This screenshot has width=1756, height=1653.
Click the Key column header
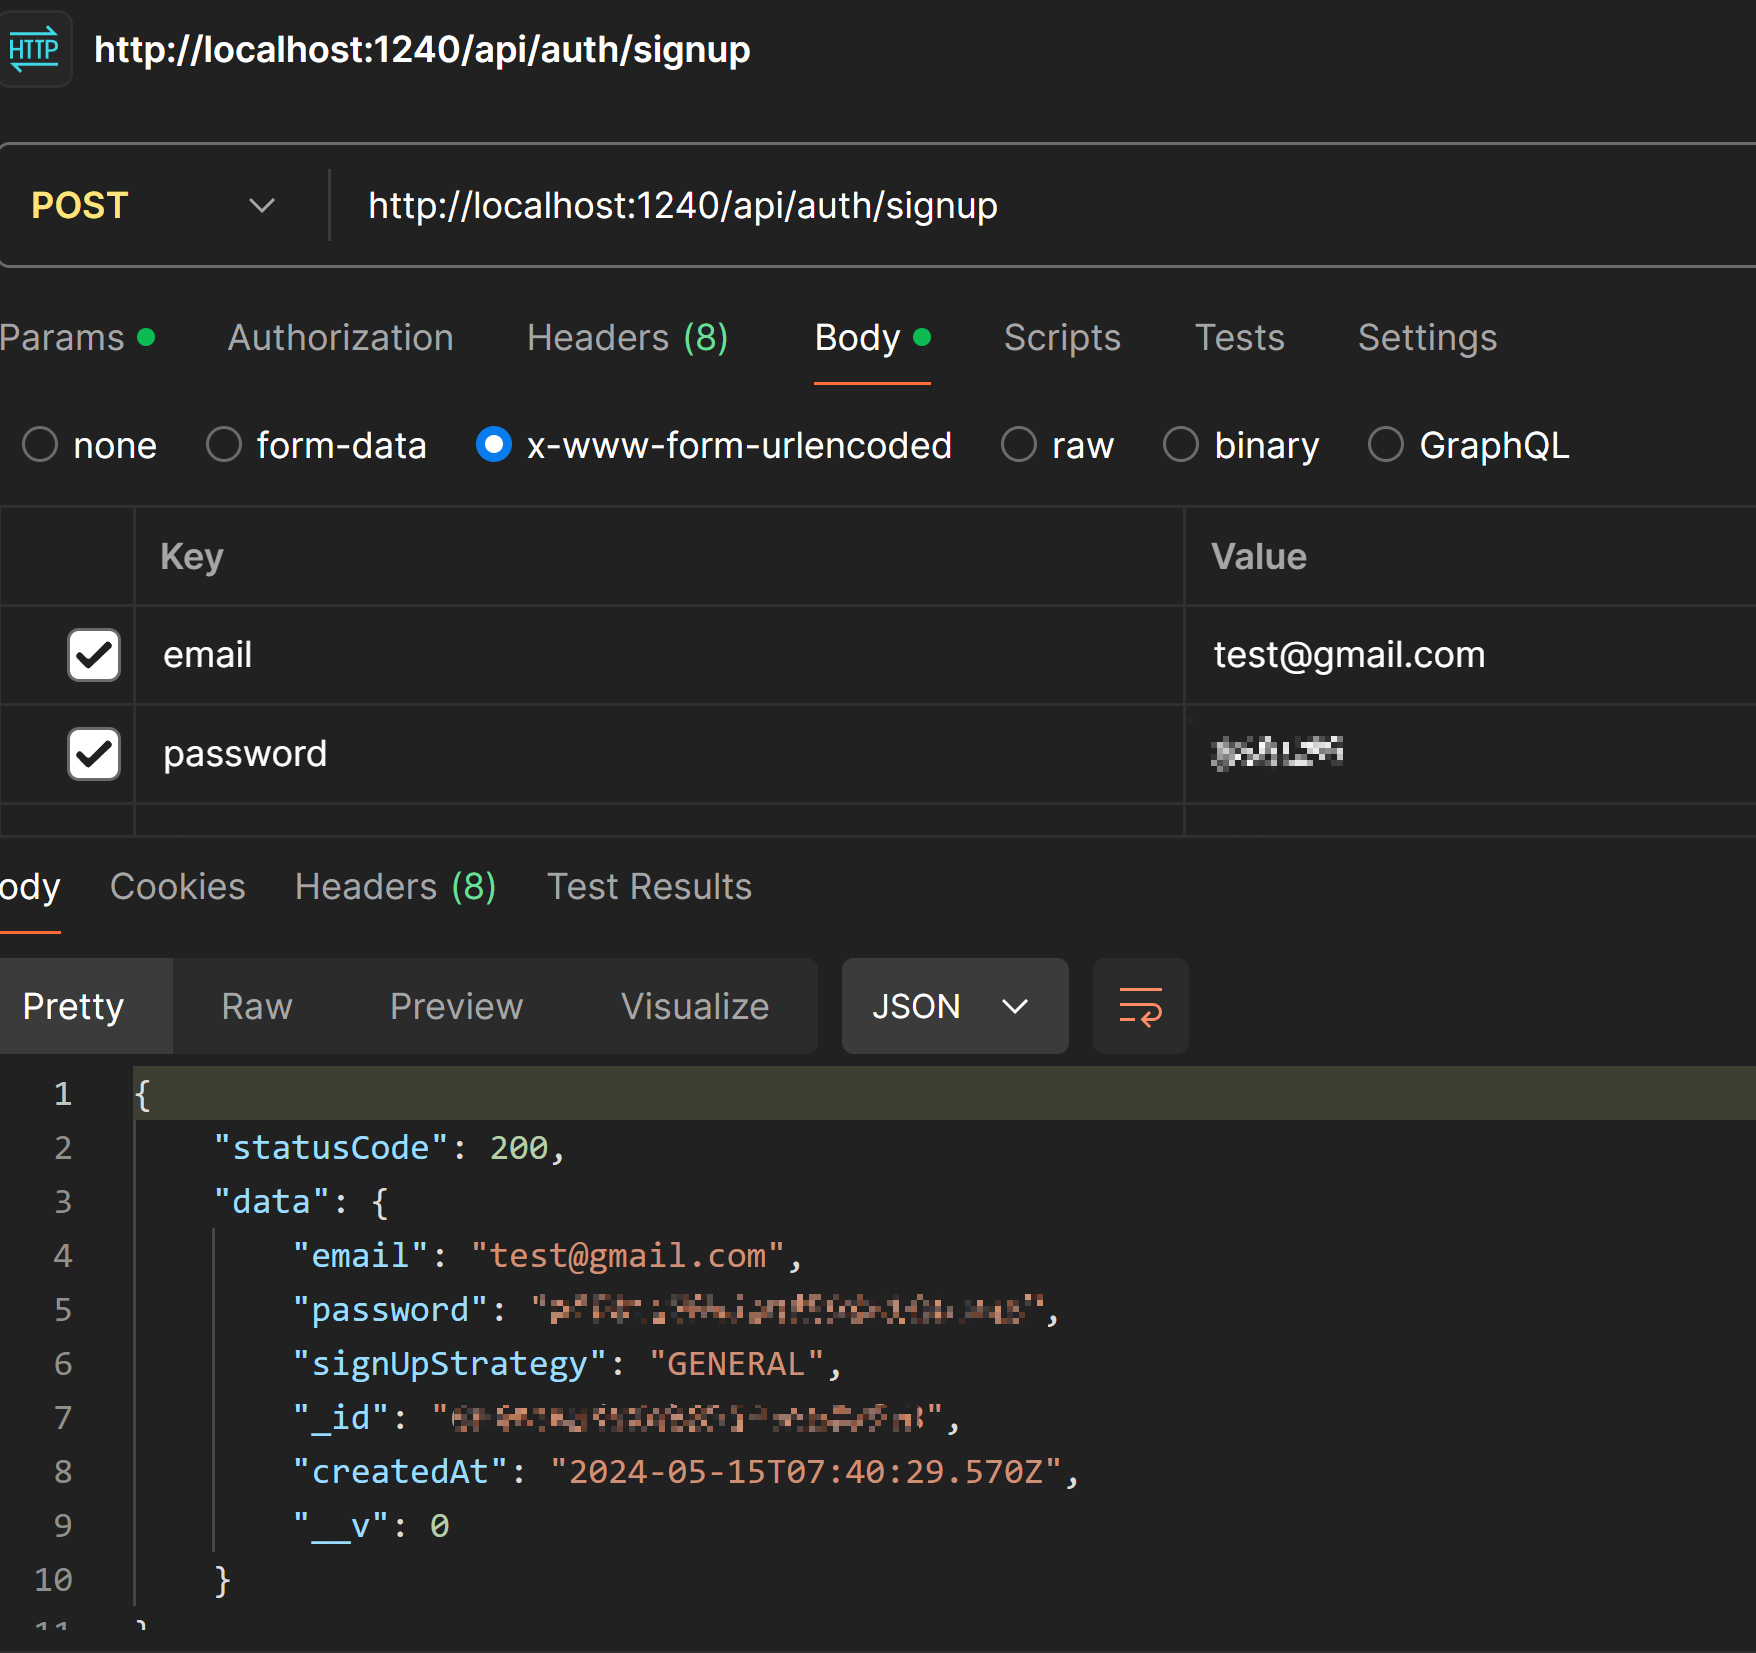(192, 557)
